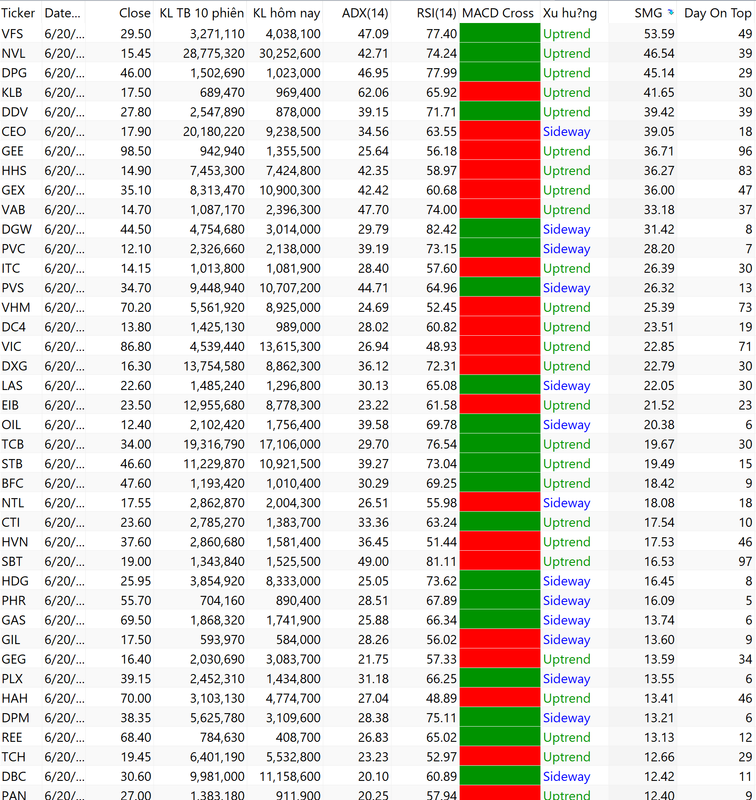Viewport: 756px width, 800px height.
Task: Click the green MACD Cross cell for DBC
Action: tap(499, 777)
